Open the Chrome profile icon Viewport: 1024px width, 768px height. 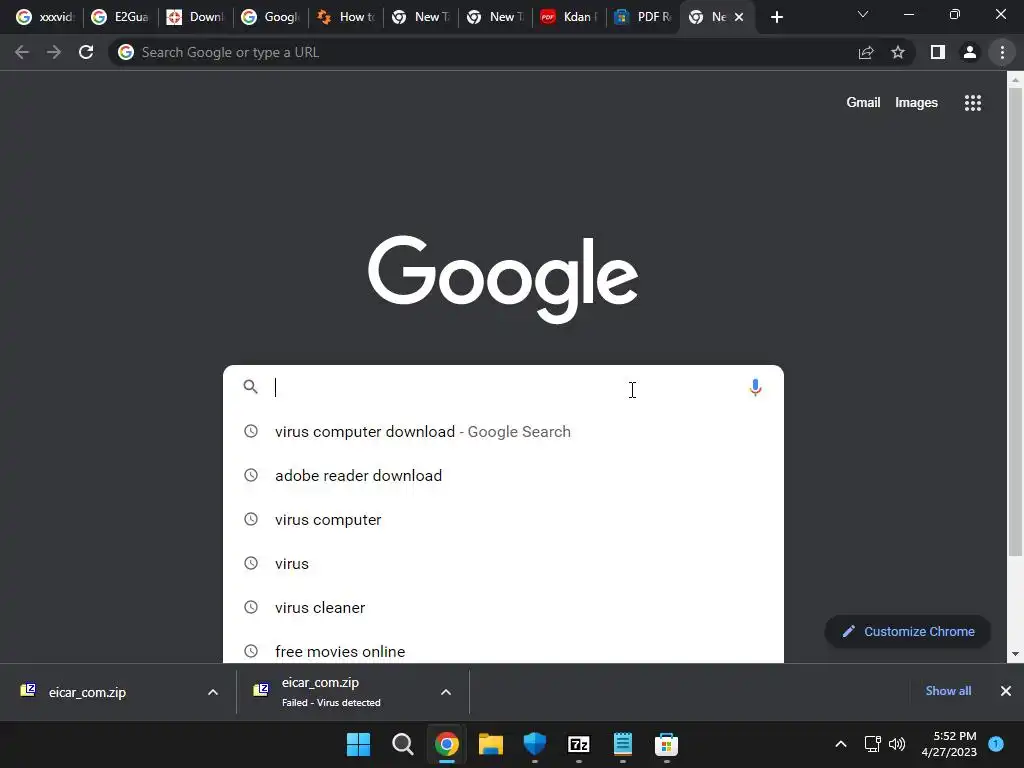coord(970,52)
